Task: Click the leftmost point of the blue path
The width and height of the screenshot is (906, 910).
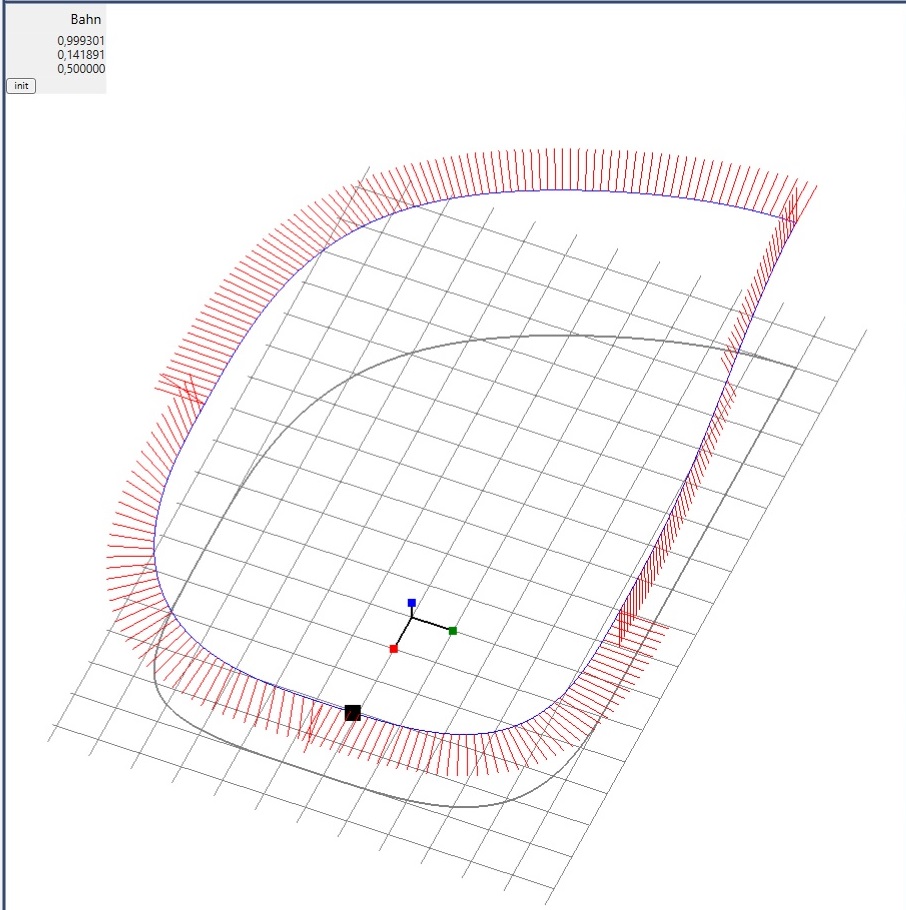Action: click(x=153, y=548)
